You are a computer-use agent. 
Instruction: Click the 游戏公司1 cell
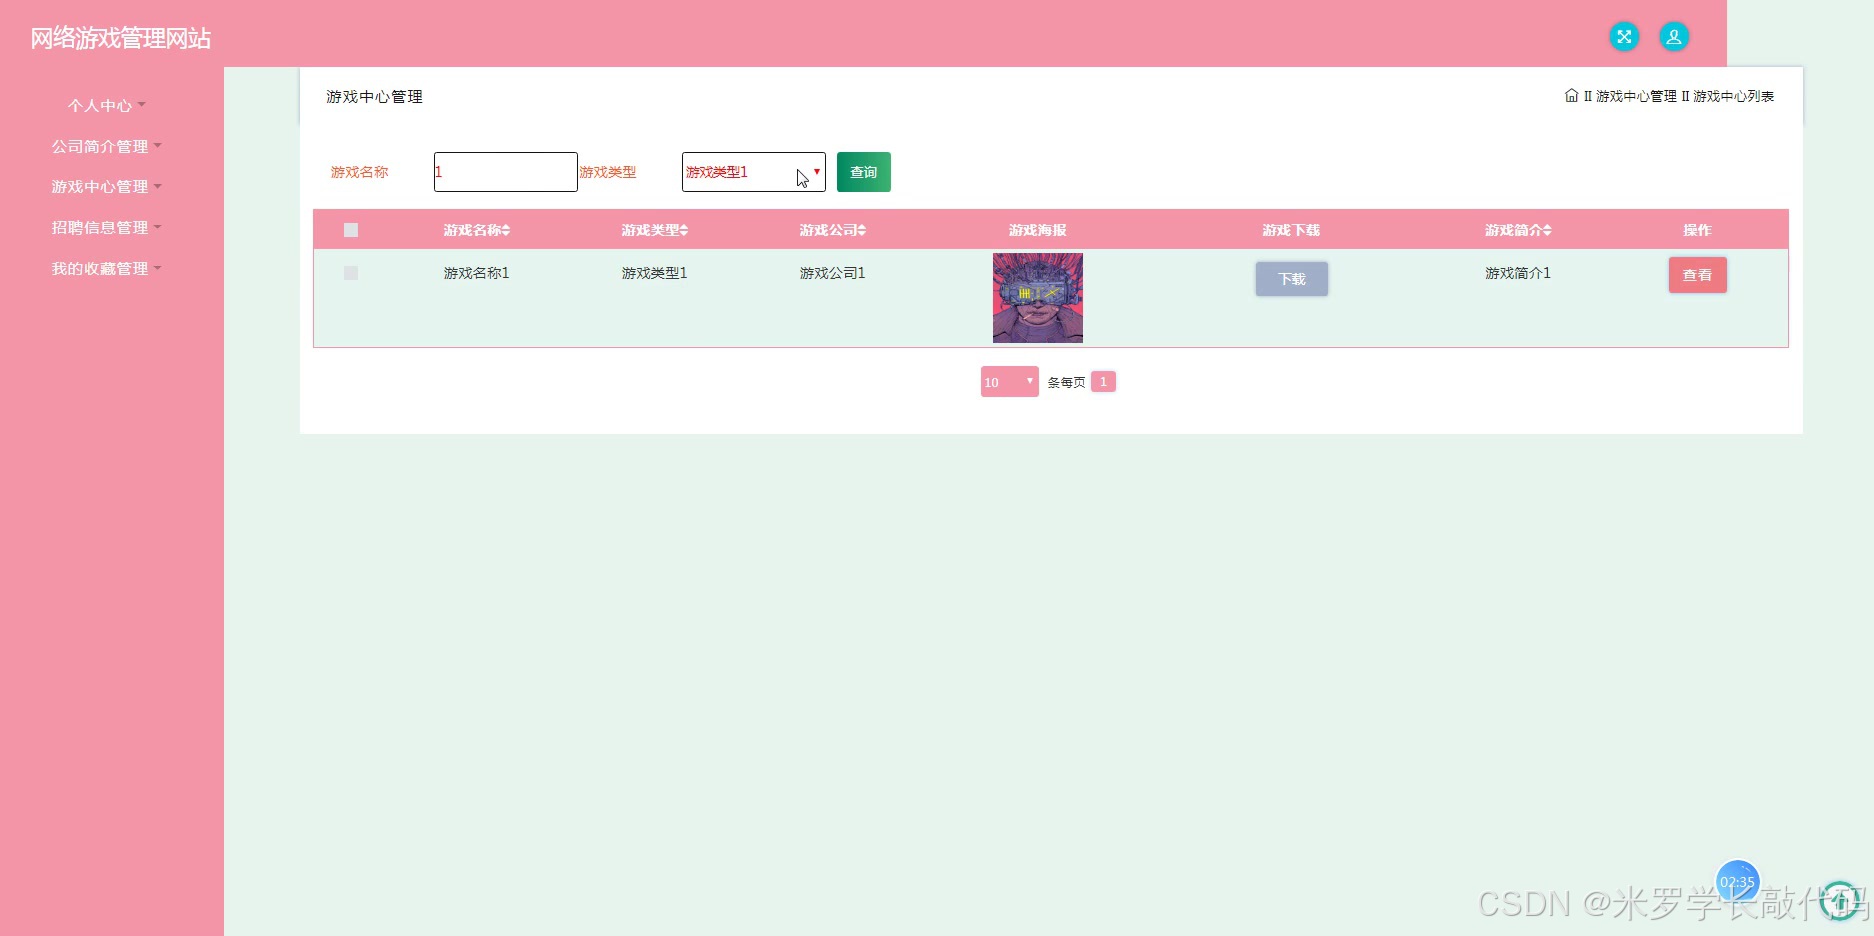click(833, 273)
